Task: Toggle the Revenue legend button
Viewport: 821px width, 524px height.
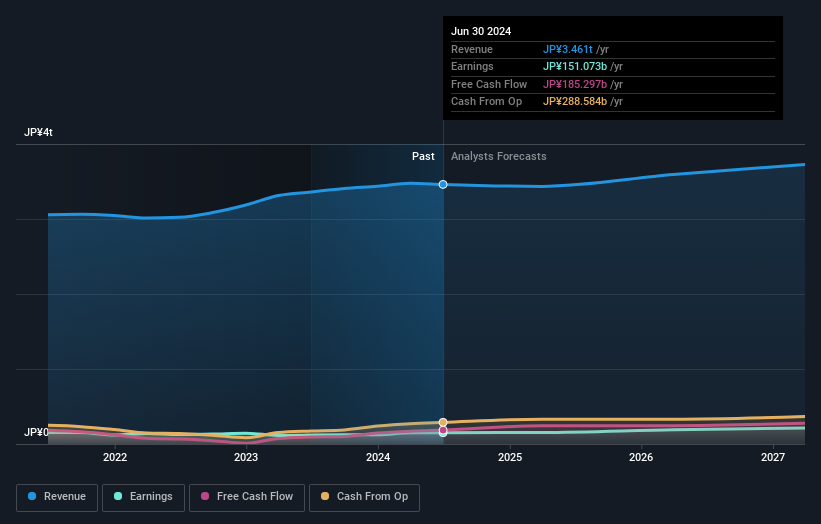Action: (x=57, y=497)
